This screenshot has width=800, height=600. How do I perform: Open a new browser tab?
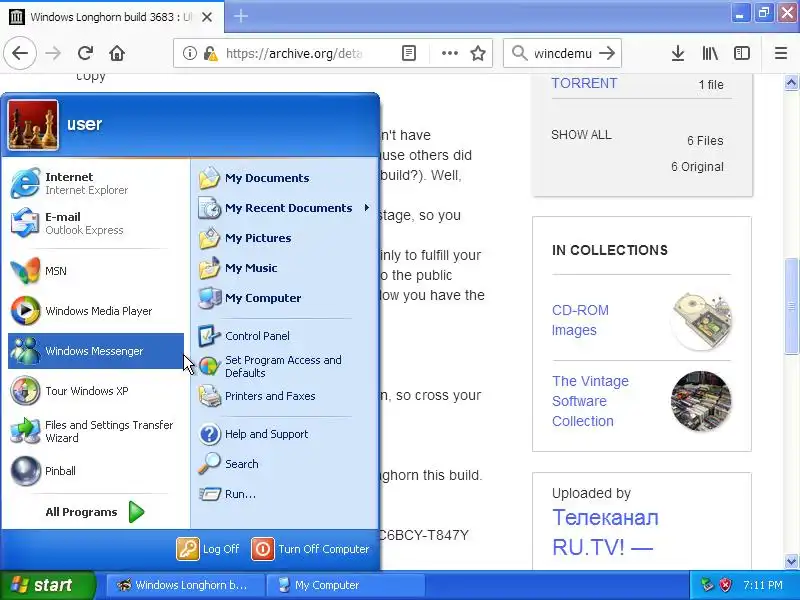241,16
